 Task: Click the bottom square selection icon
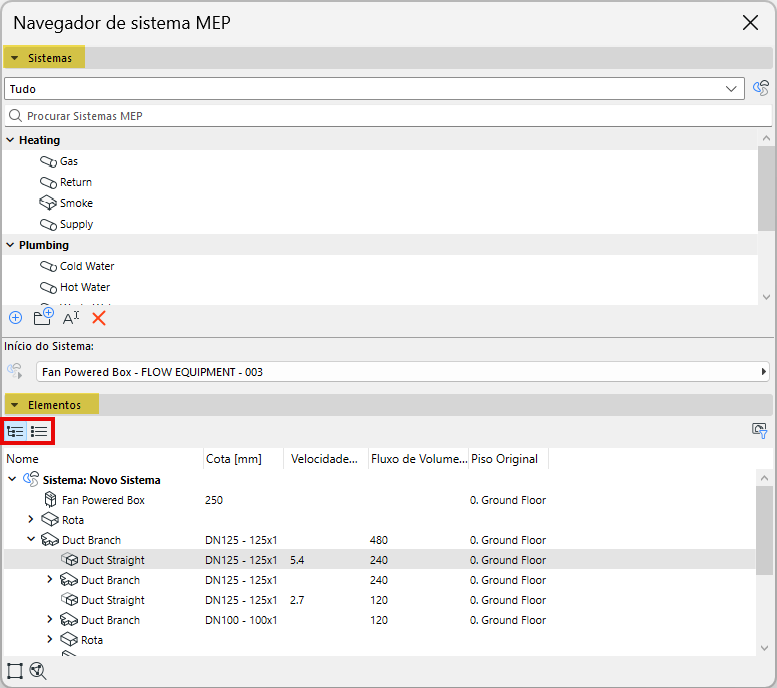click(14, 671)
